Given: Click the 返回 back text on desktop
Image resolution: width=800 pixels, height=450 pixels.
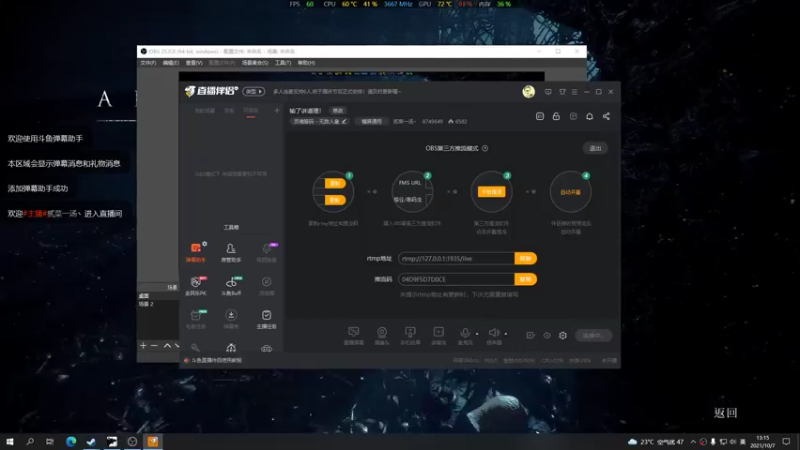Looking at the screenshot, I should pos(725,412).
